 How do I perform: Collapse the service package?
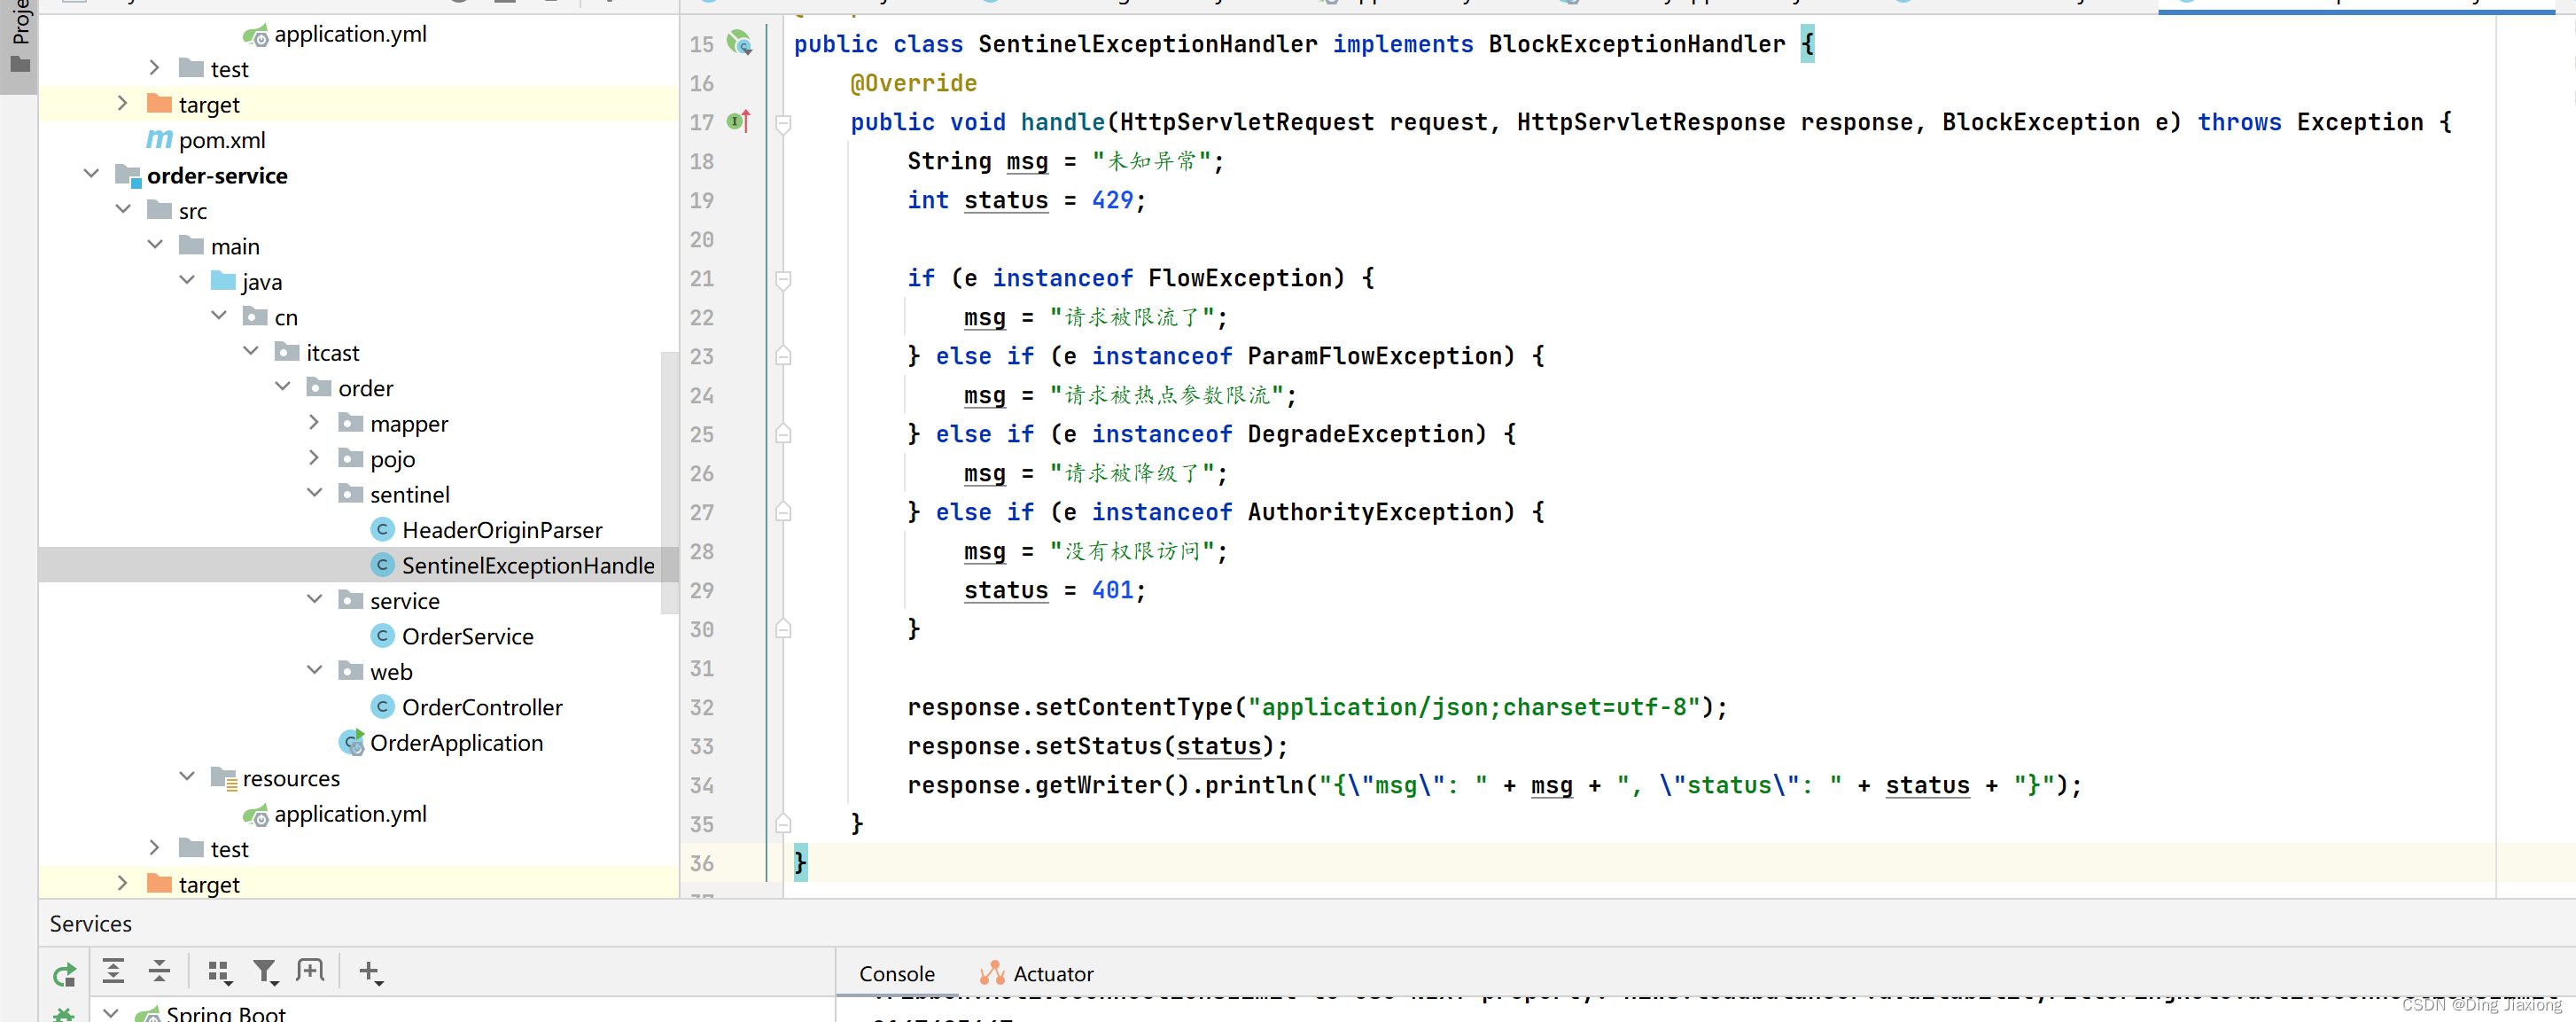(x=315, y=599)
